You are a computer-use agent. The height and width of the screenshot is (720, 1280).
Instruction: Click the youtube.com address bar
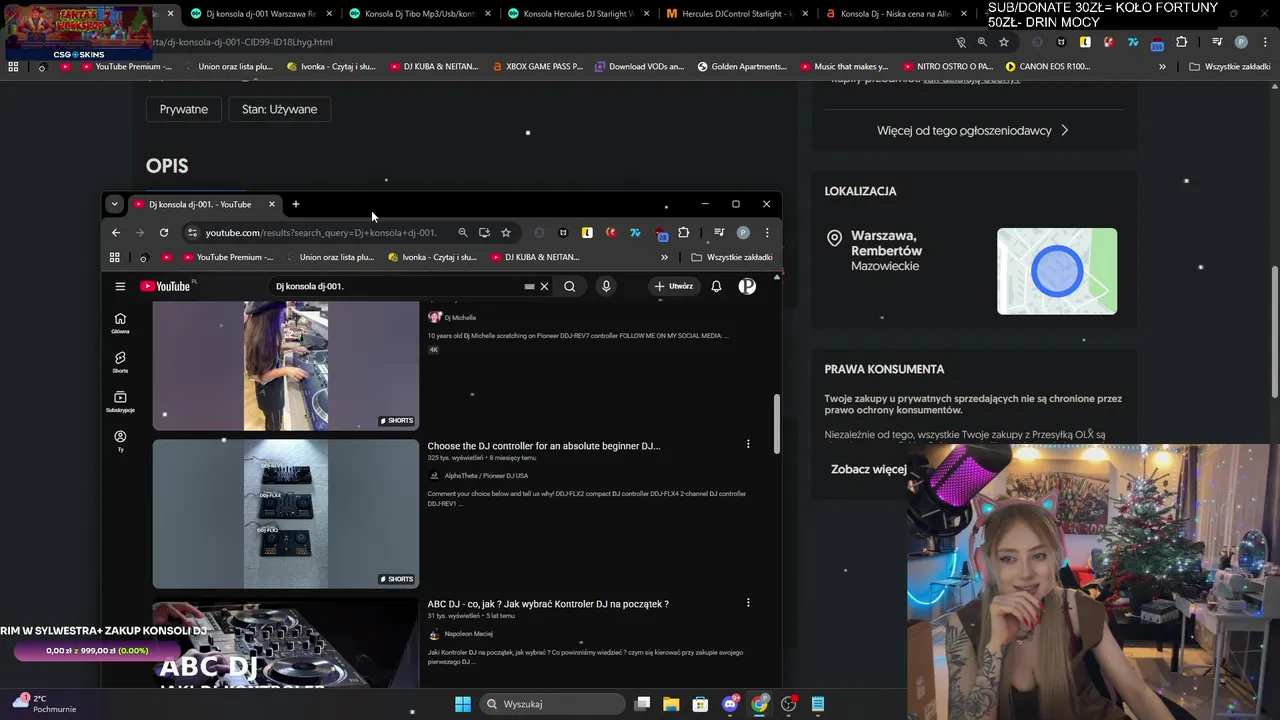click(320, 232)
